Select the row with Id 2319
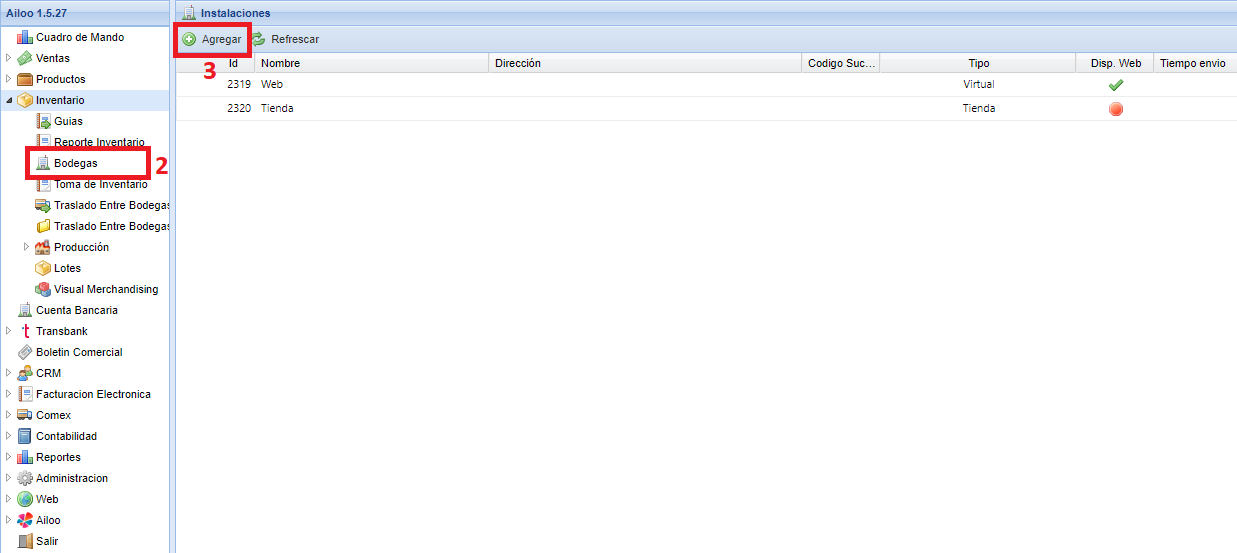Image resolution: width=1237 pixels, height=553 pixels. click(706, 85)
